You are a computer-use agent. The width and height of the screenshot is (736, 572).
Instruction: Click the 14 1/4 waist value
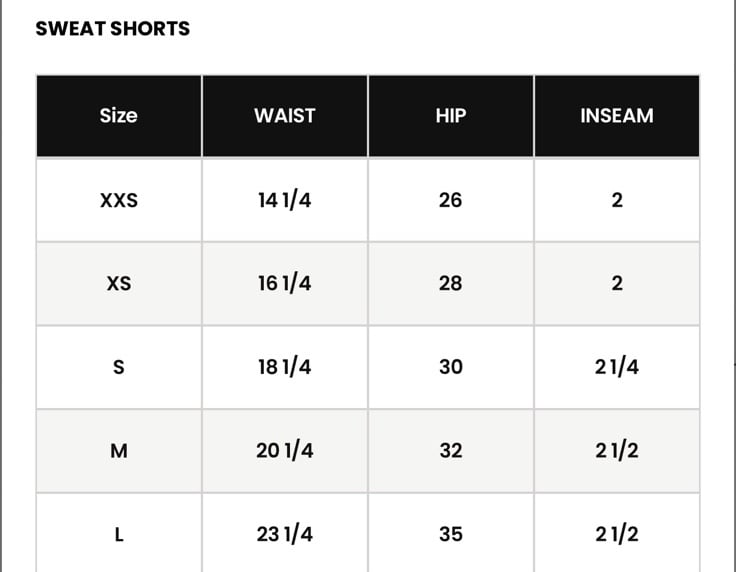coord(285,200)
